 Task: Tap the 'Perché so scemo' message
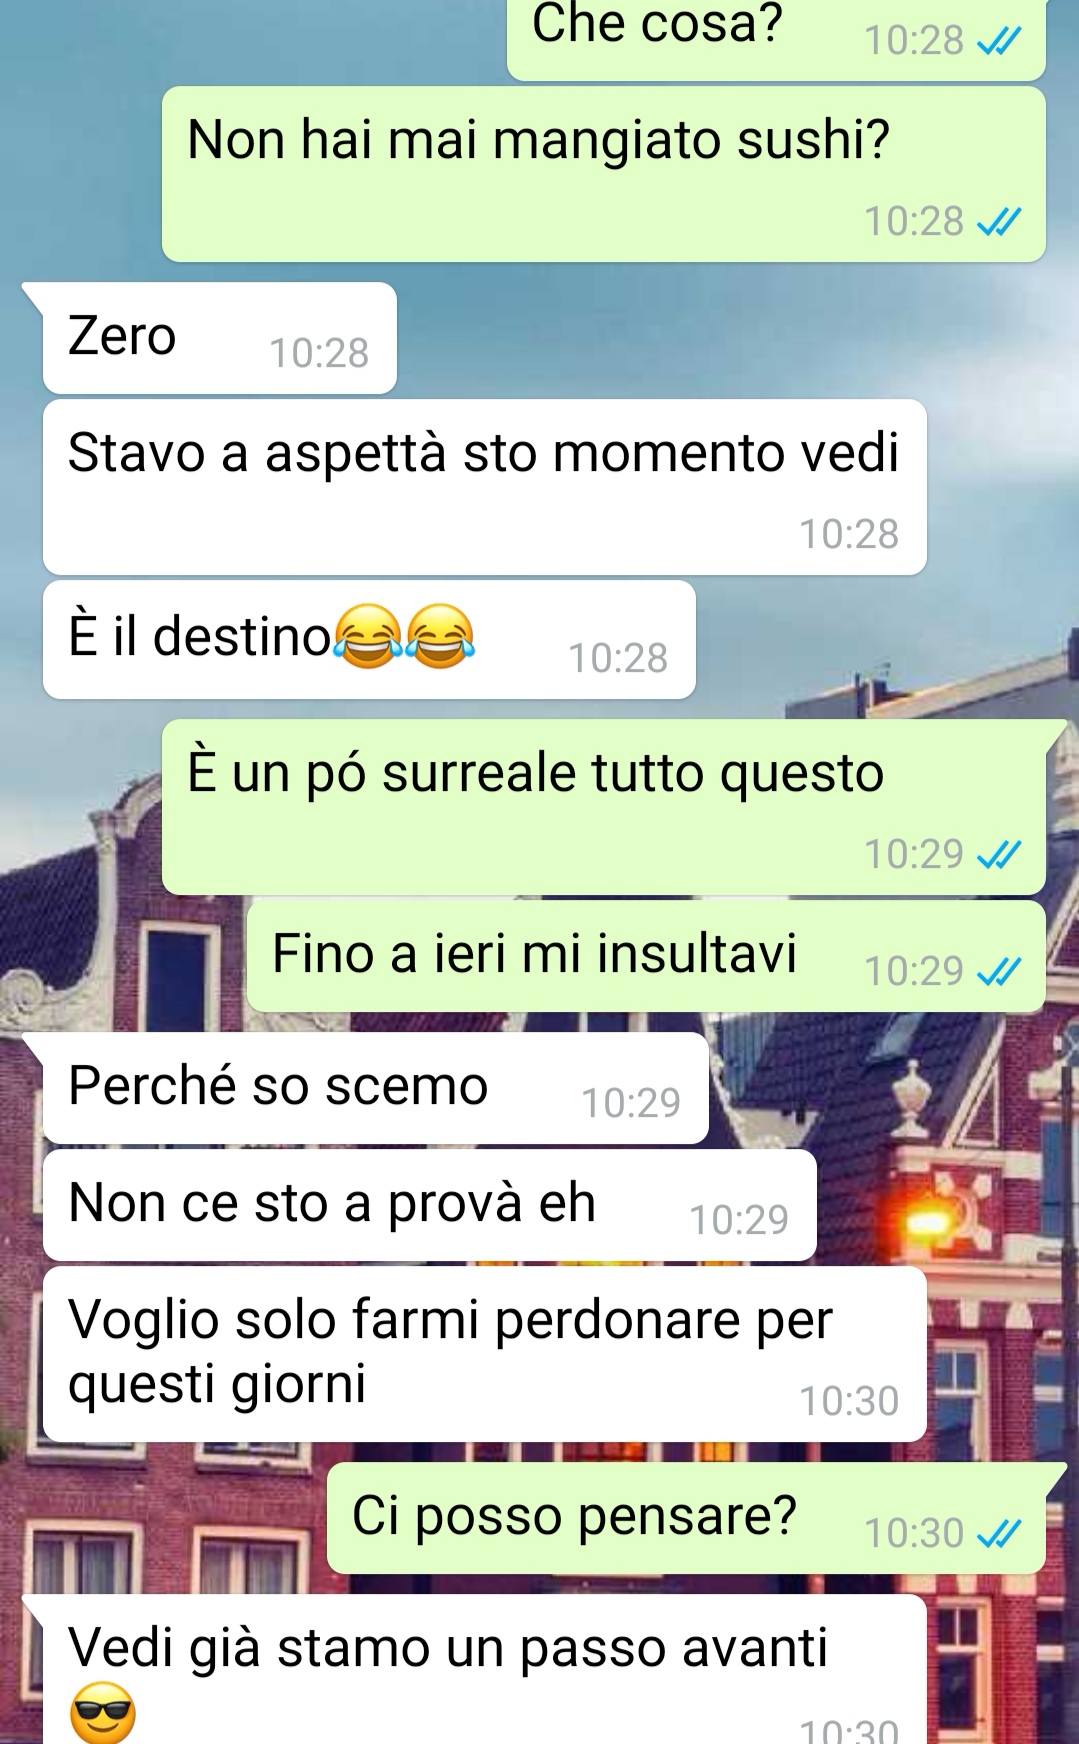pyautogui.click(x=375, y=1088)
